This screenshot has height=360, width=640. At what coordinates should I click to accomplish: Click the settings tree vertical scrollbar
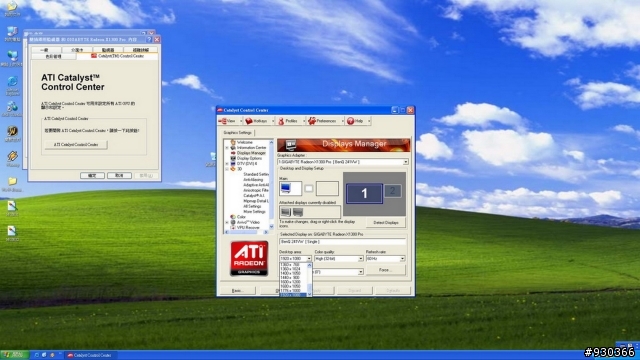point(271,184)
